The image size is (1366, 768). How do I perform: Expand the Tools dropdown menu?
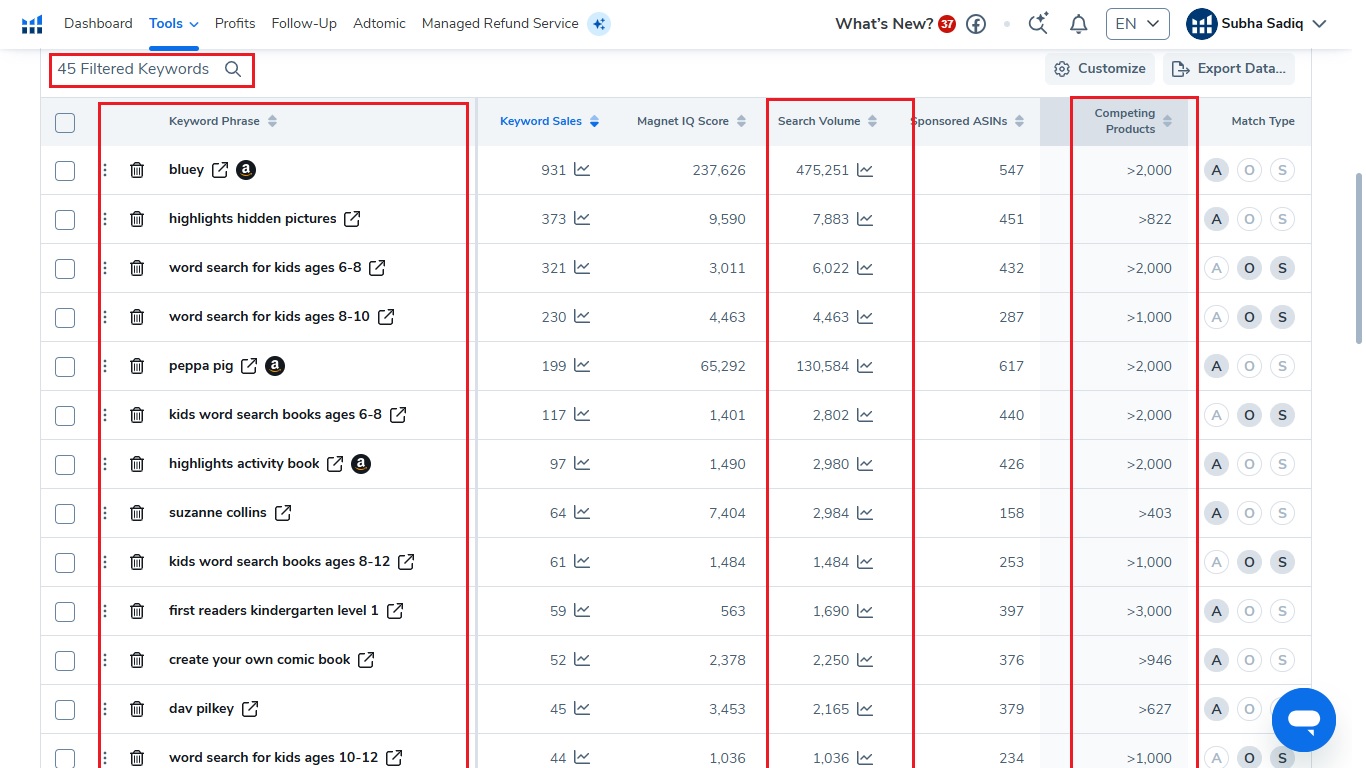pos(174,23)
